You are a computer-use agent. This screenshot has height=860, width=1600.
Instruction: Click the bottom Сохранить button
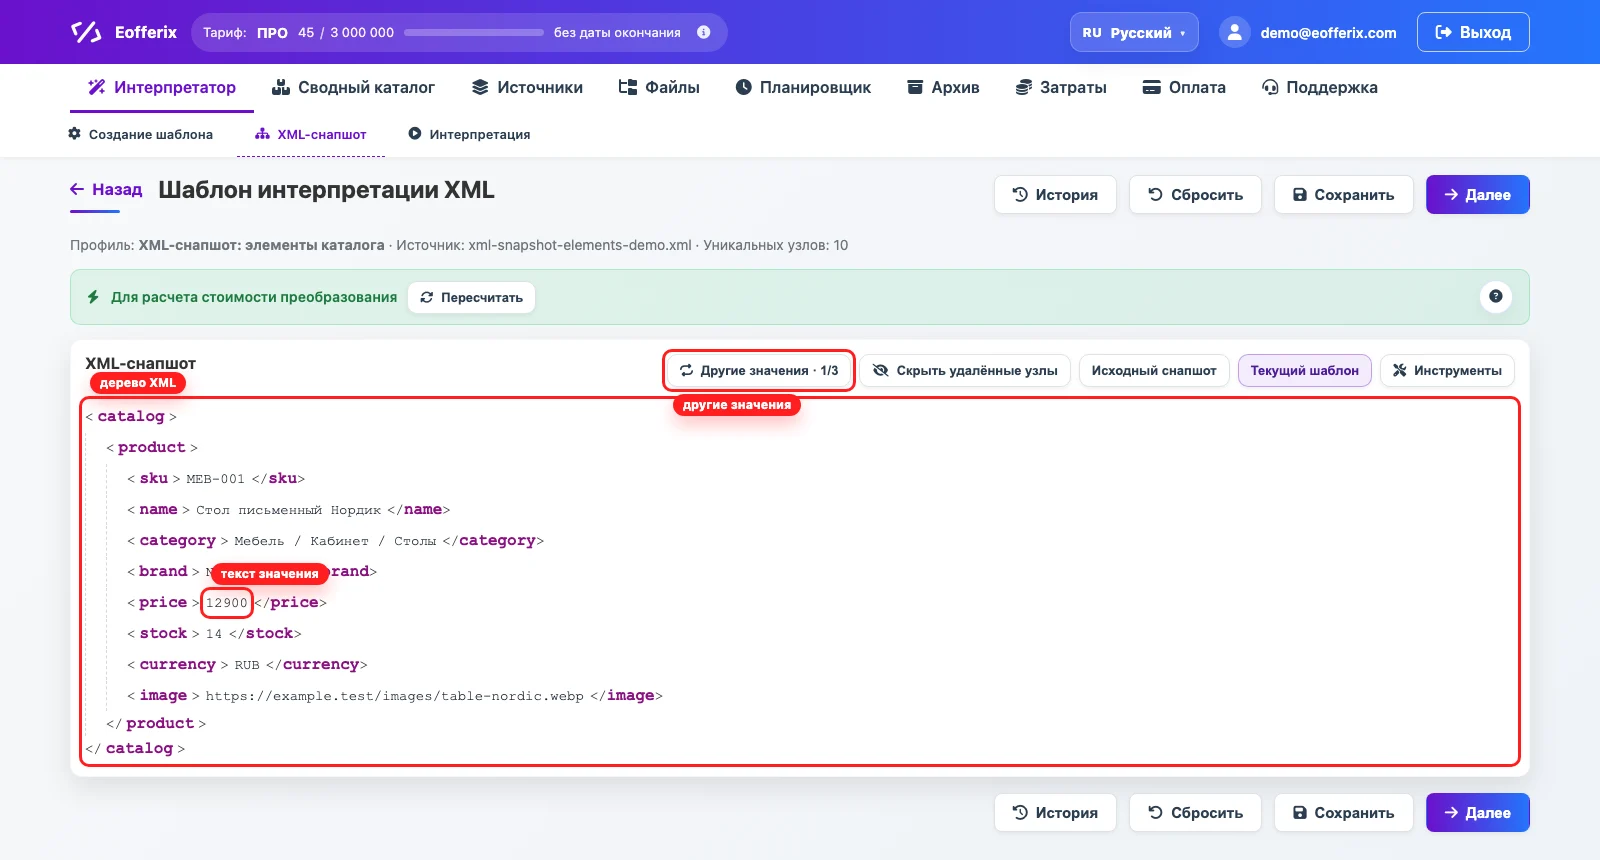click(x=1343, y=813)
